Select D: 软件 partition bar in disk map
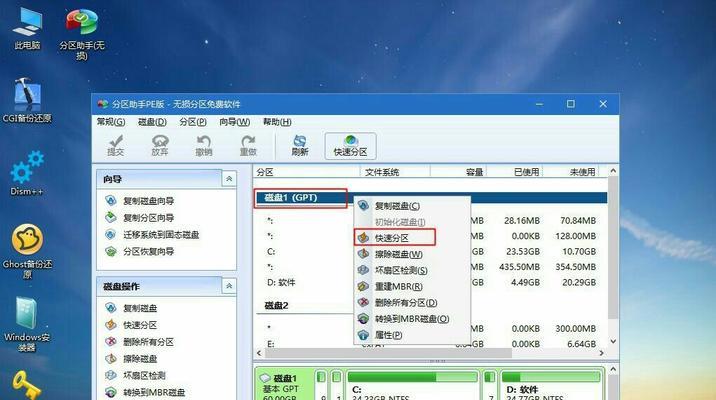This screenshot has height=400, width=716. (552, 385)
